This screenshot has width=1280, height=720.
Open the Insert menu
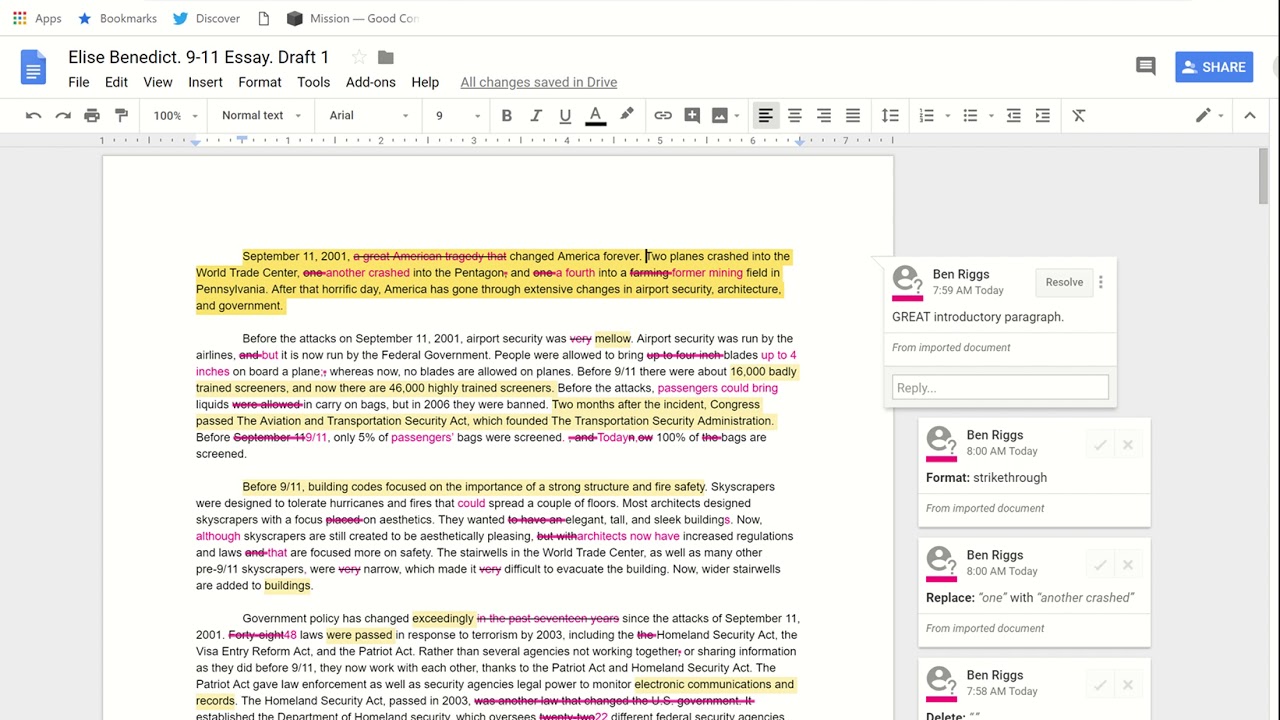coord(205,82)
